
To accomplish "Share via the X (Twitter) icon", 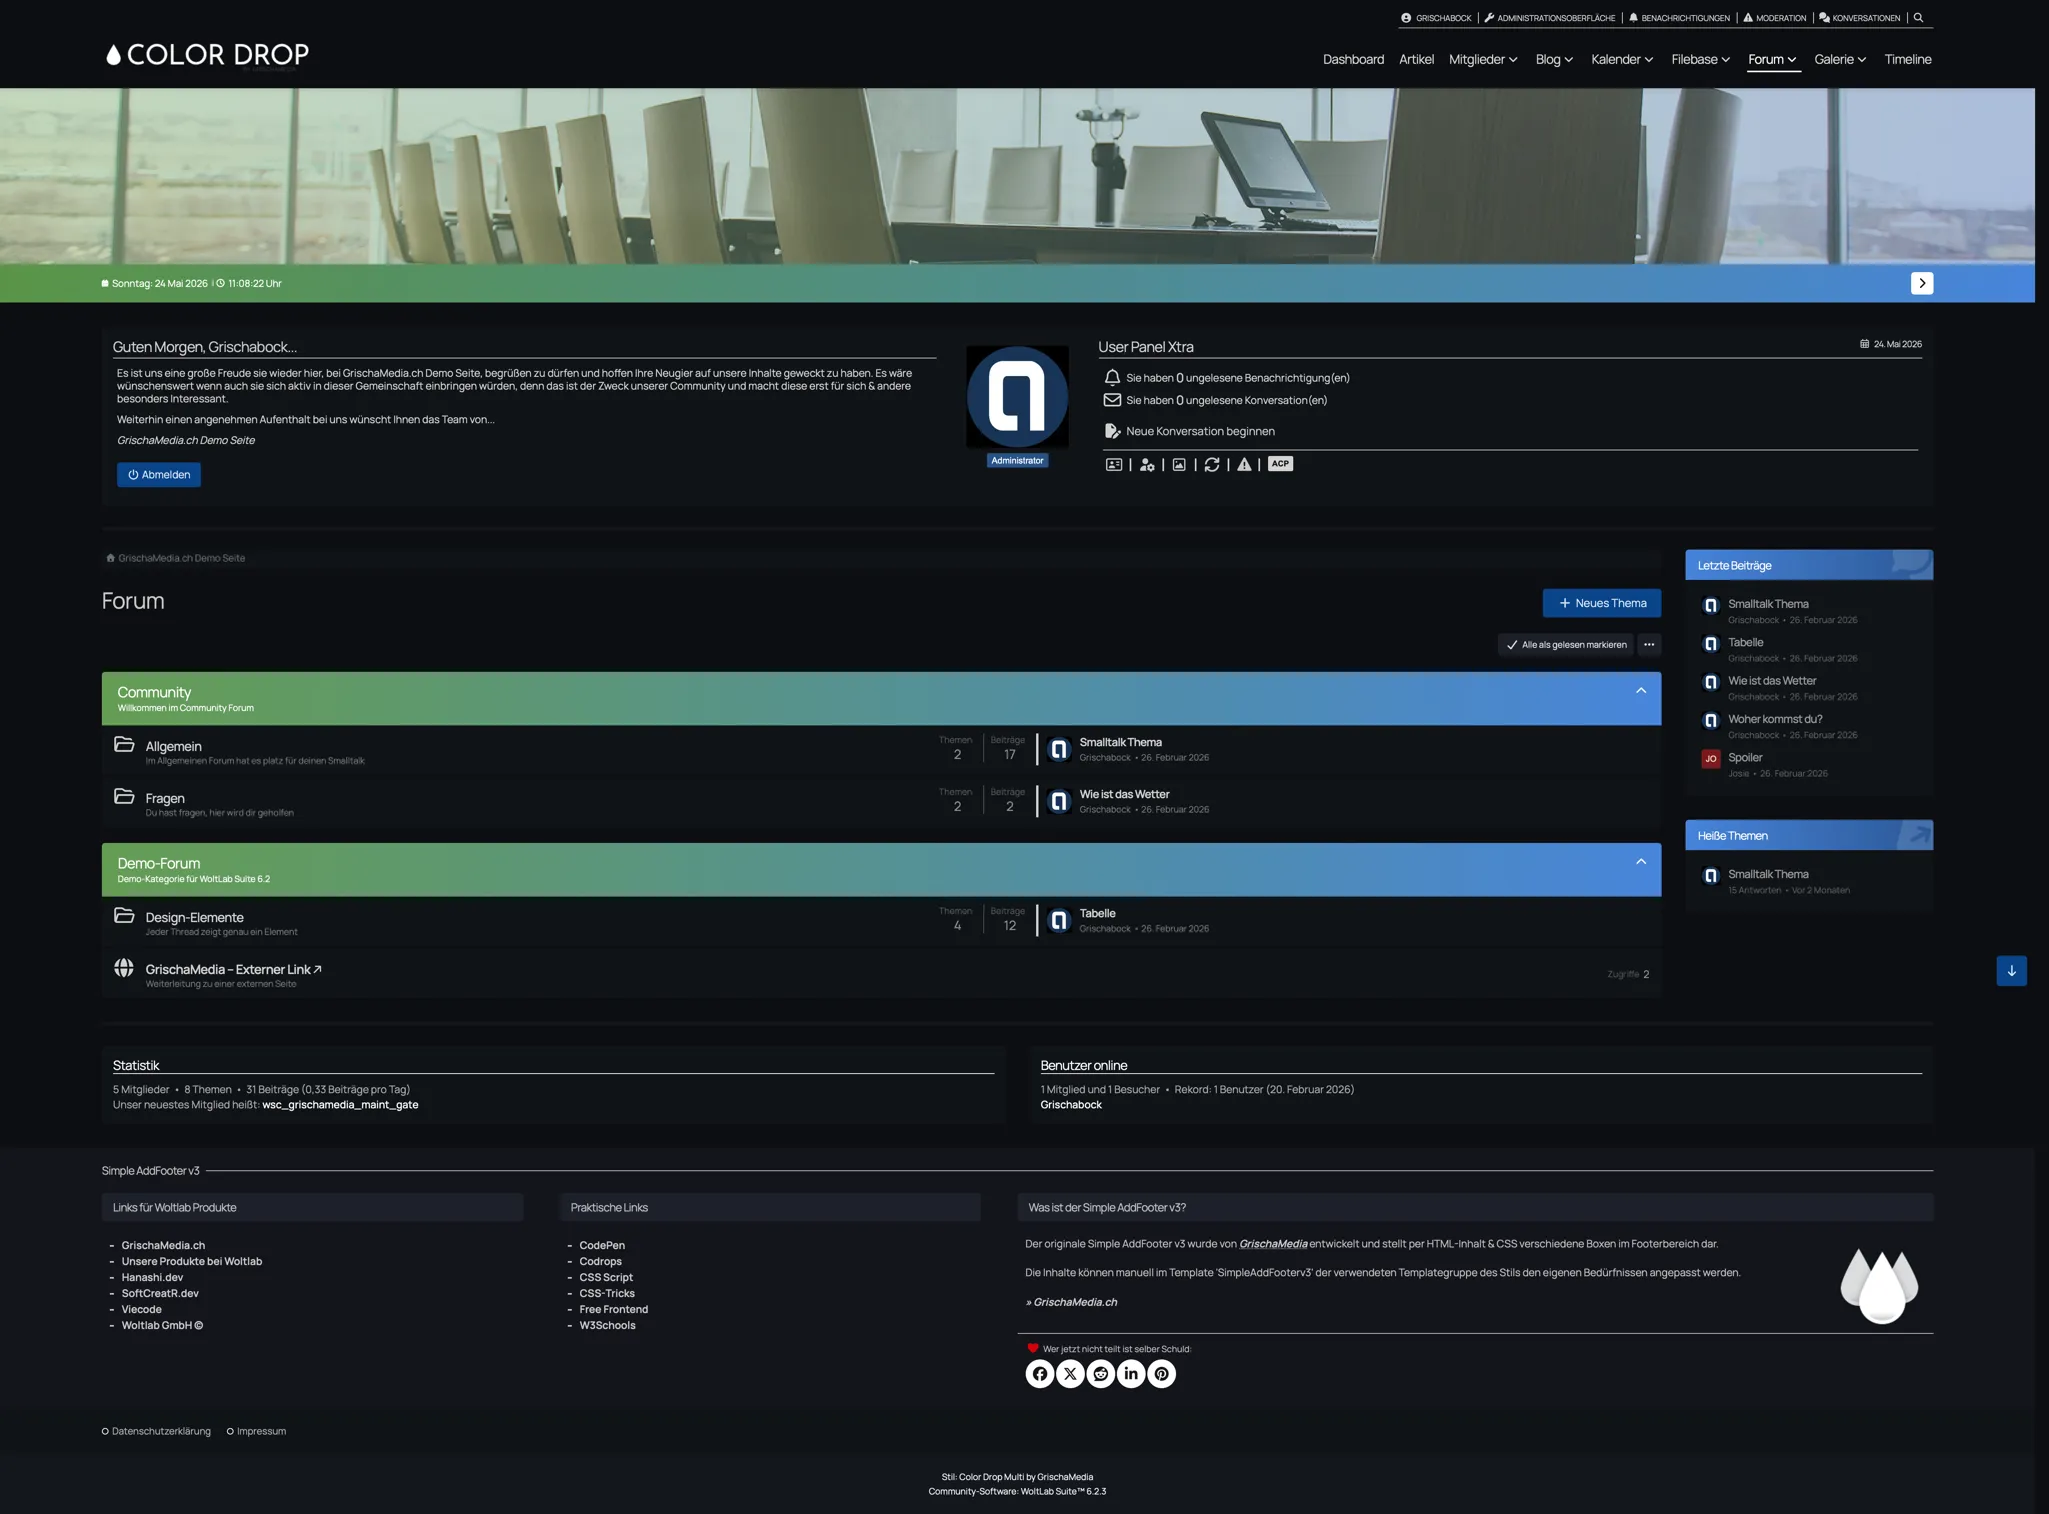I will tap(1070, 1374).
